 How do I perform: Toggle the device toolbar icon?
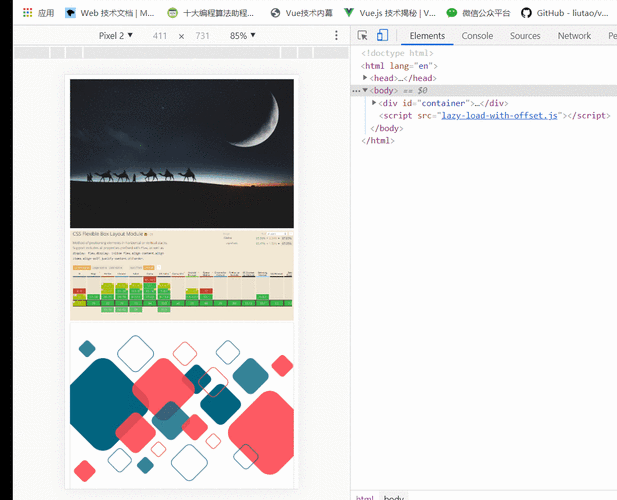pos(382,36)
